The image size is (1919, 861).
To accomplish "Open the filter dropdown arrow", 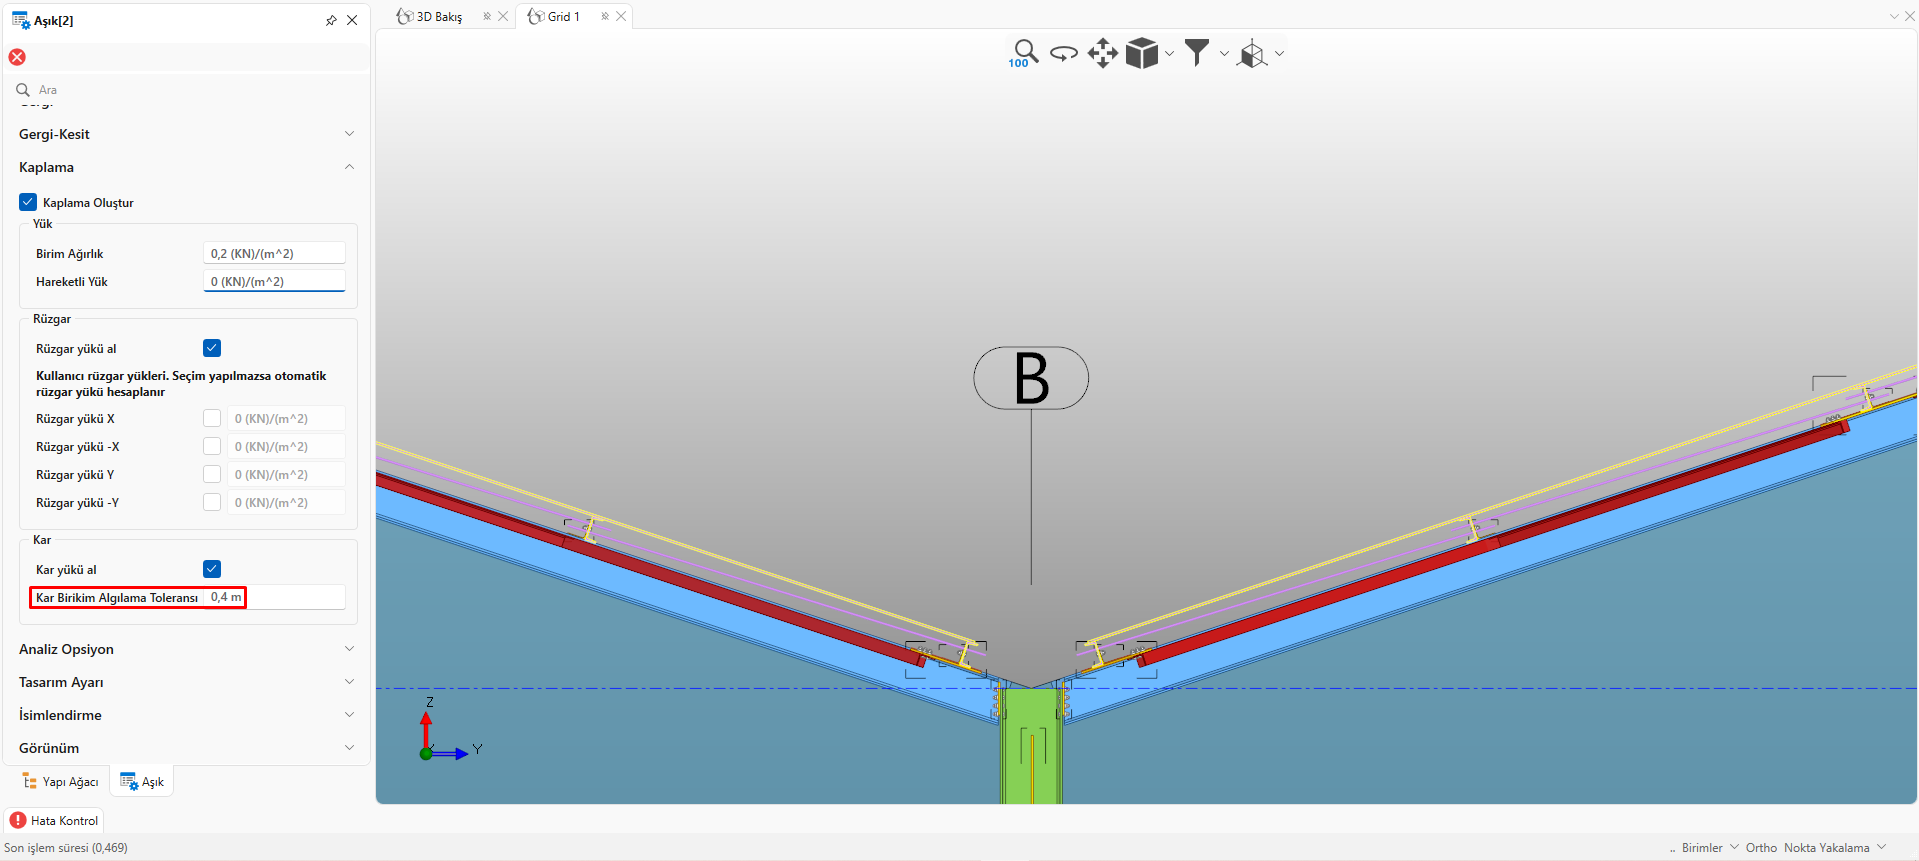I will [x=1224, y=54].
